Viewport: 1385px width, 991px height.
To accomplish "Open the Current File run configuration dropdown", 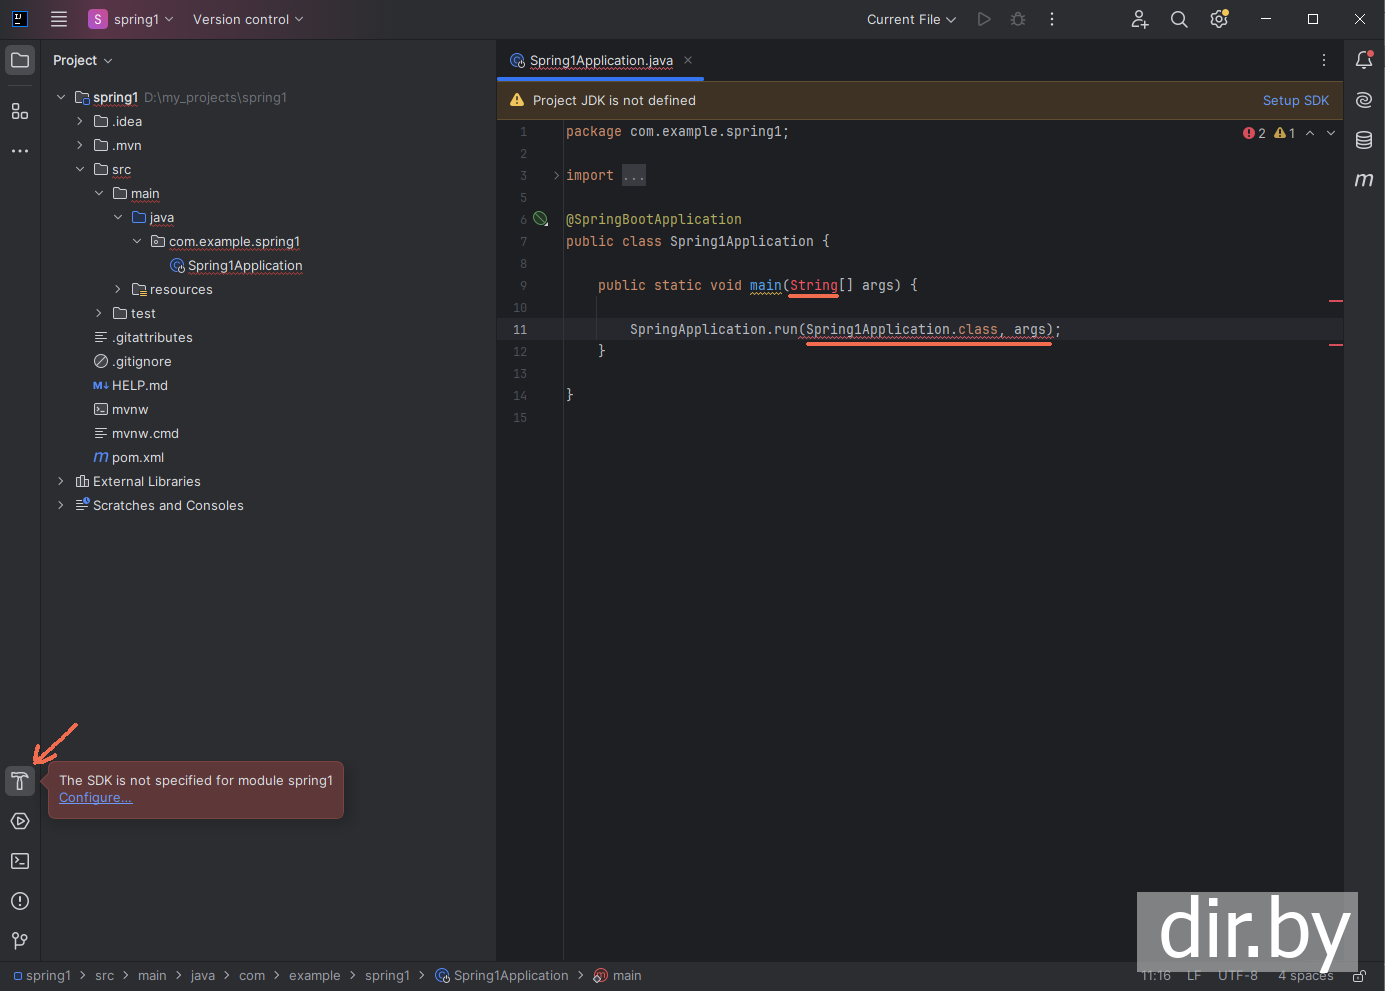I will 911,20.
